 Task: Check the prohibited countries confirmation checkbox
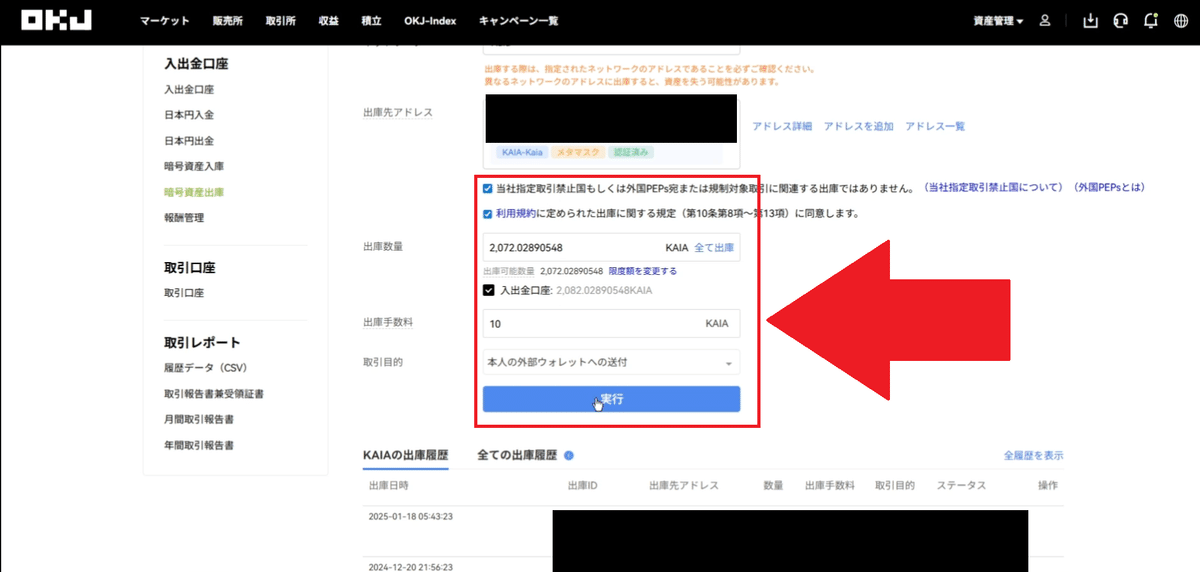pyautogui.click(x=487, y=188)
